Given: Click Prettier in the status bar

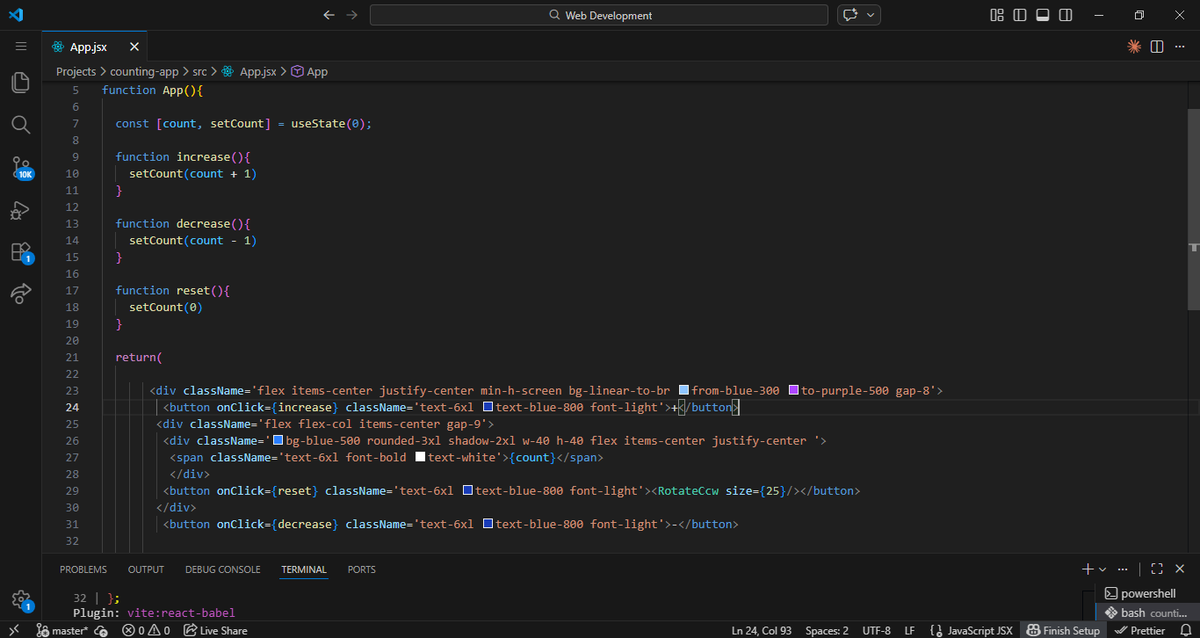Looking at the screenshot, I should (1140, 630).
